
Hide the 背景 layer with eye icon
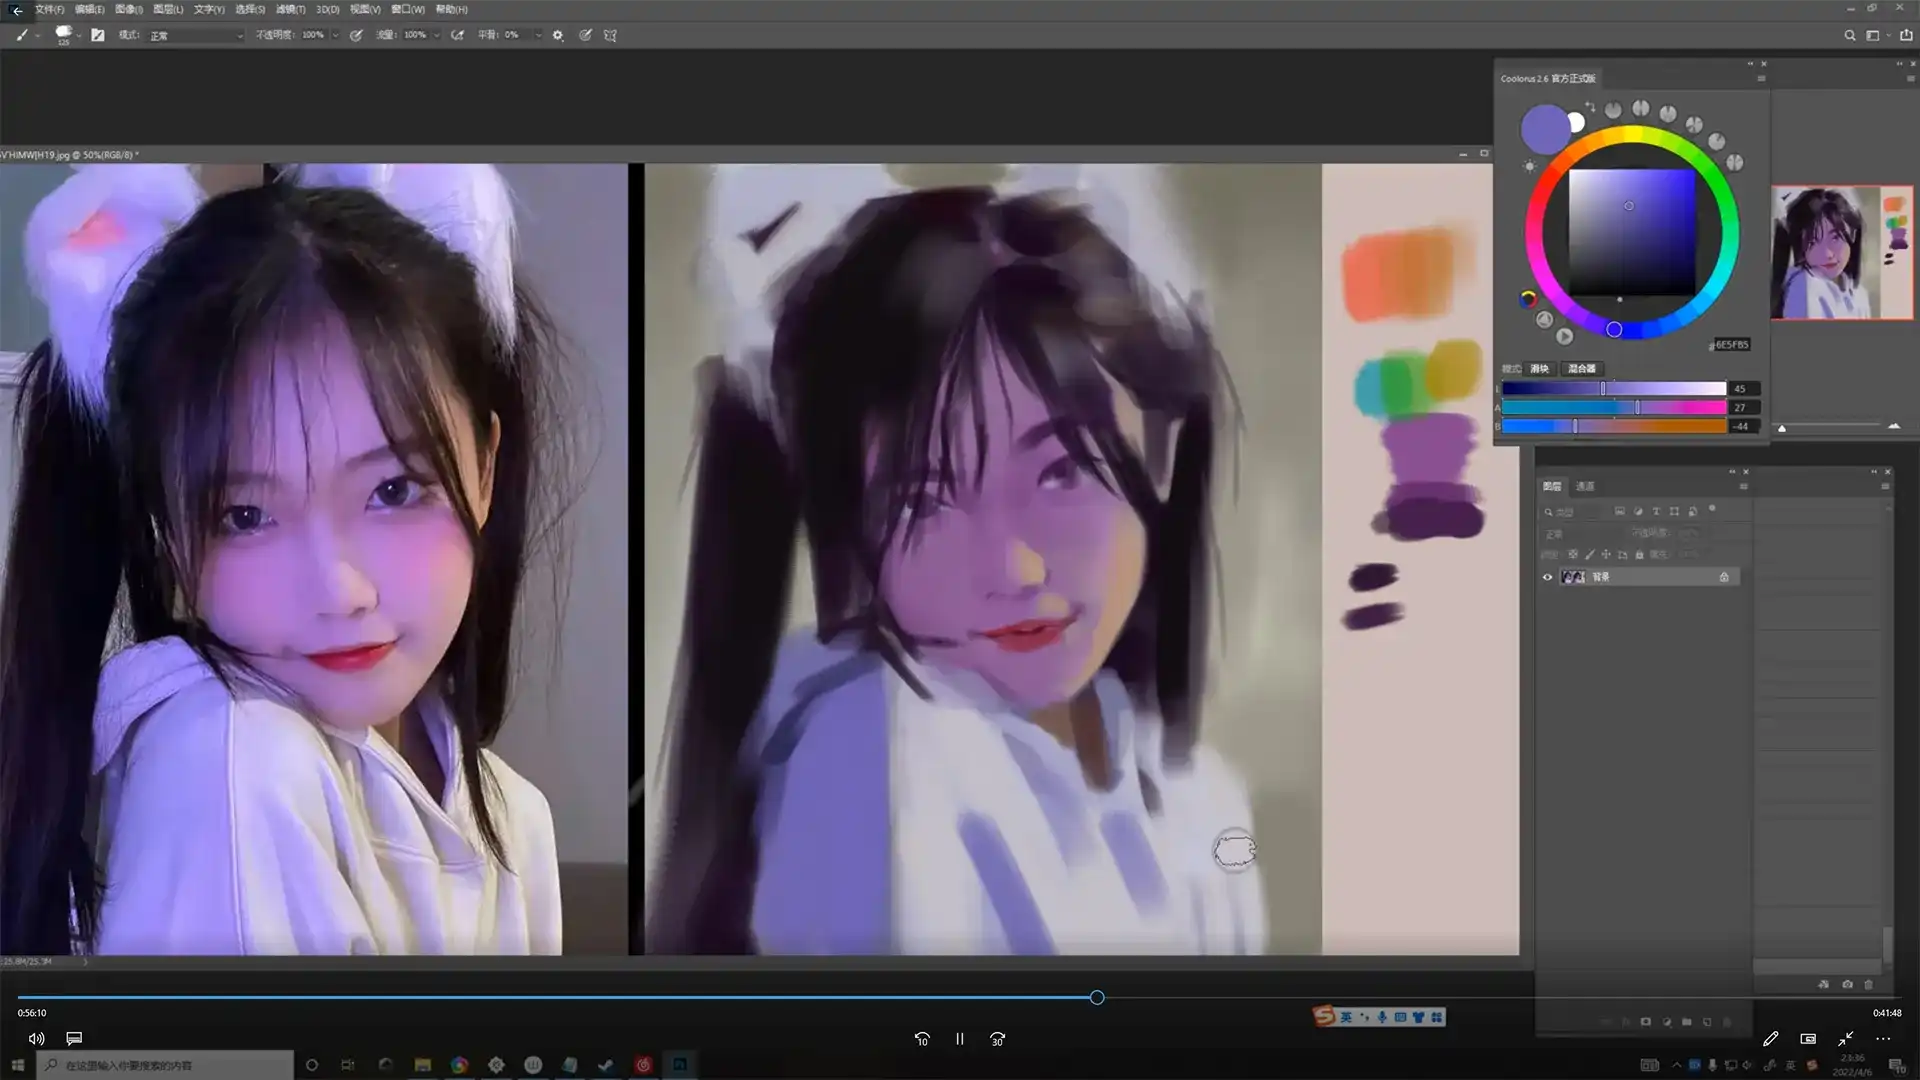(x=1547, y=577)
